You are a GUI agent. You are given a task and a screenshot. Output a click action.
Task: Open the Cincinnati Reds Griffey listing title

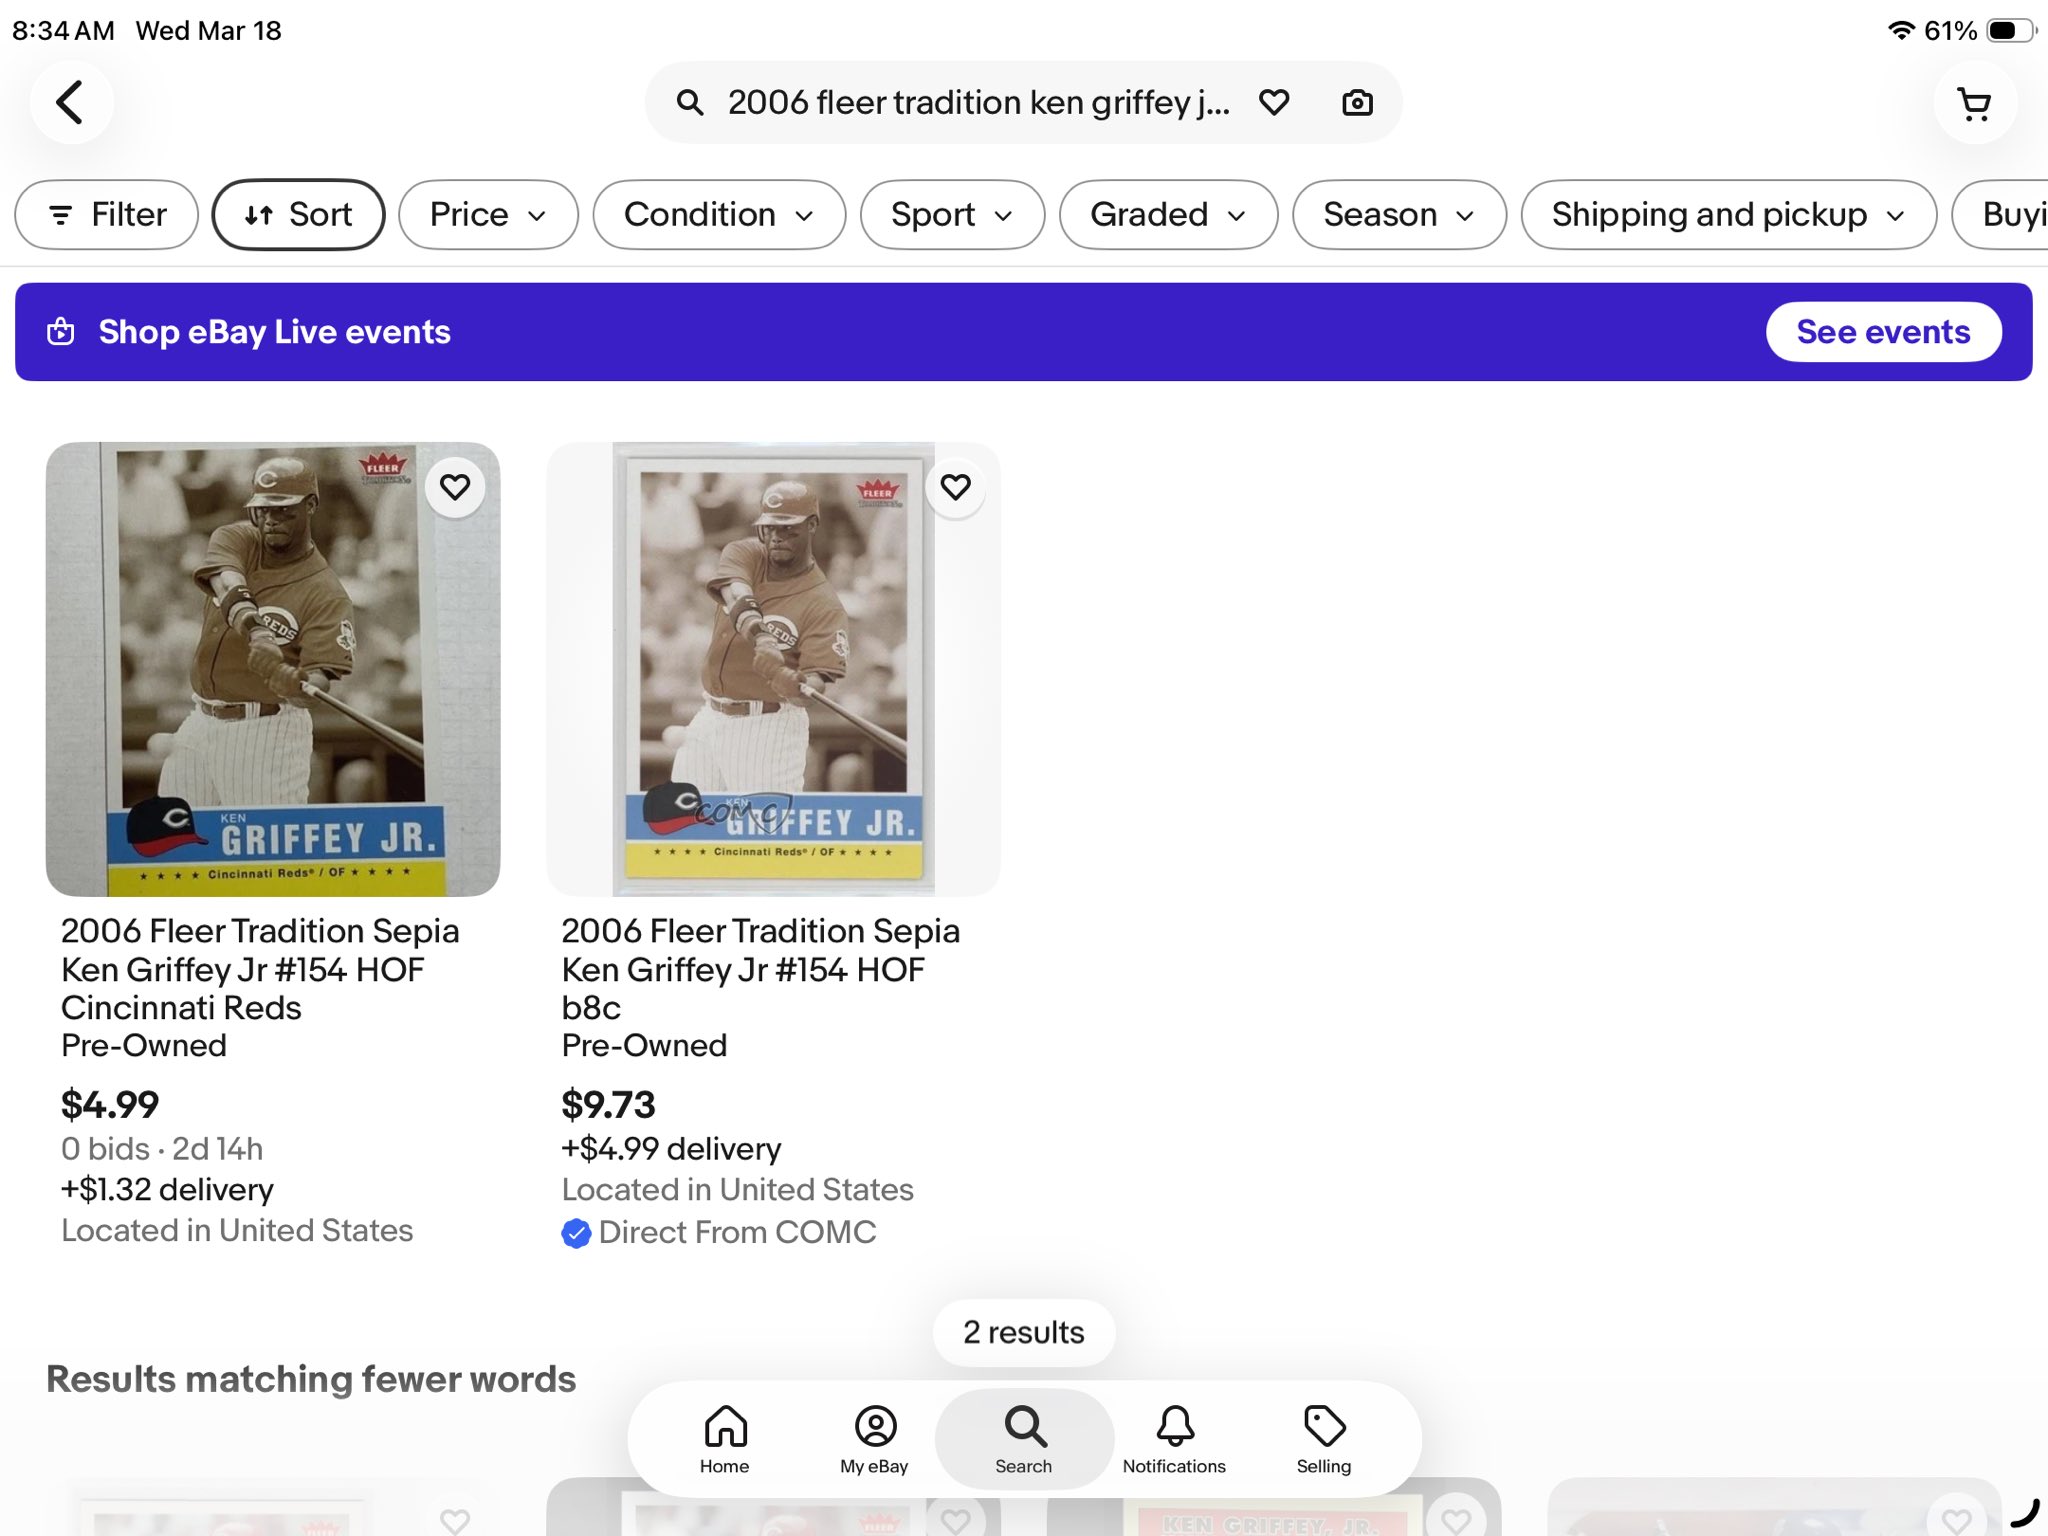[260, 968]
